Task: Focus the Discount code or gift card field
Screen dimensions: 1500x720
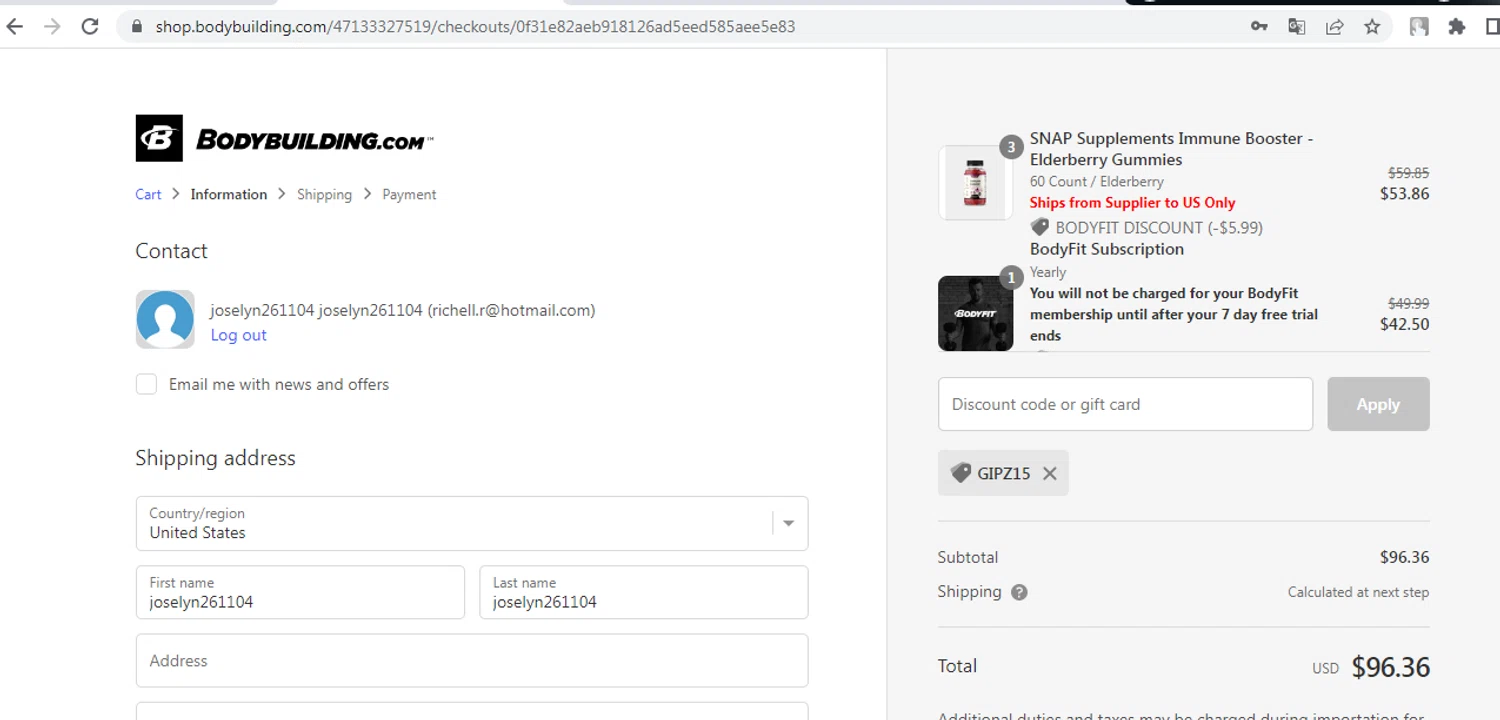Action: point(1125,404)
